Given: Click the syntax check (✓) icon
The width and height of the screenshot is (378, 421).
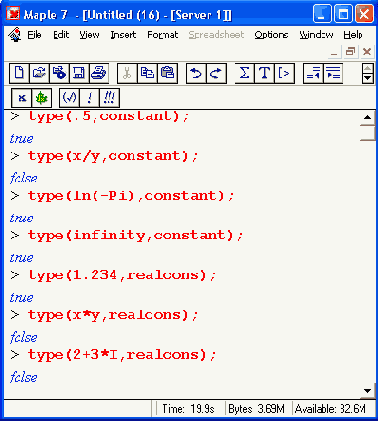Looking at the screenshot, I should coord(69,98).
